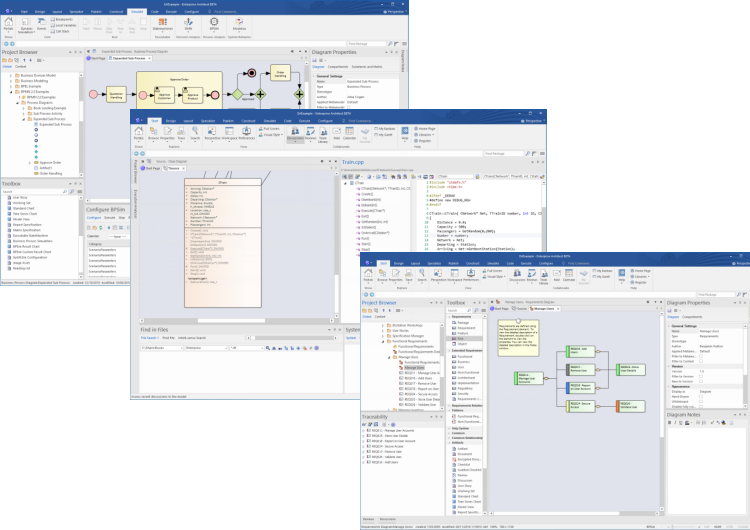Screen dimensions: 750x530
Task: Open Swimlanes and Matrix tab
Action: (x=367, y=67)
